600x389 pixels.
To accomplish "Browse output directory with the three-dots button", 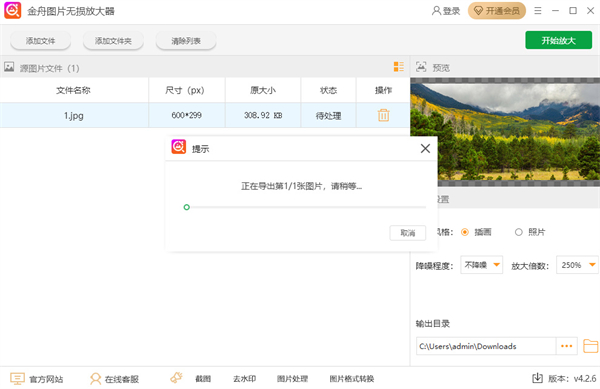I will (x=566, y=346).
